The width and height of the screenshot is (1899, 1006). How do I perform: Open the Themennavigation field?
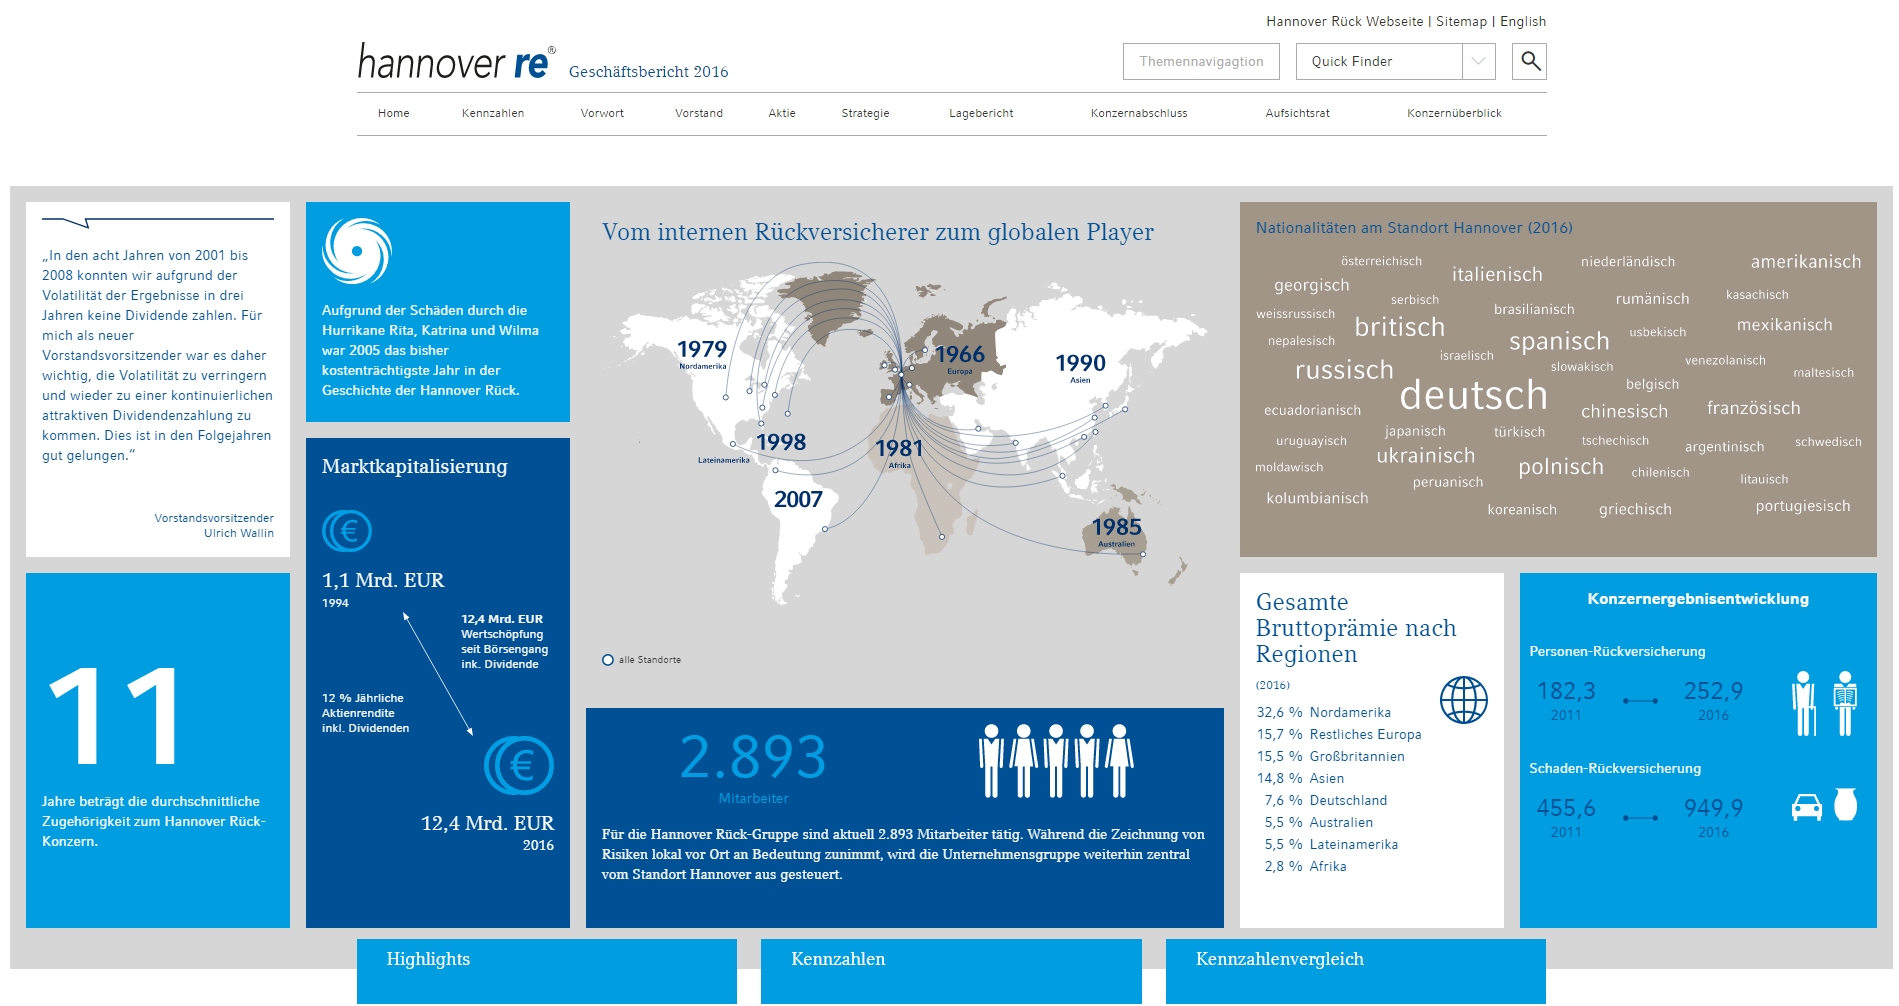(1201, 61)
